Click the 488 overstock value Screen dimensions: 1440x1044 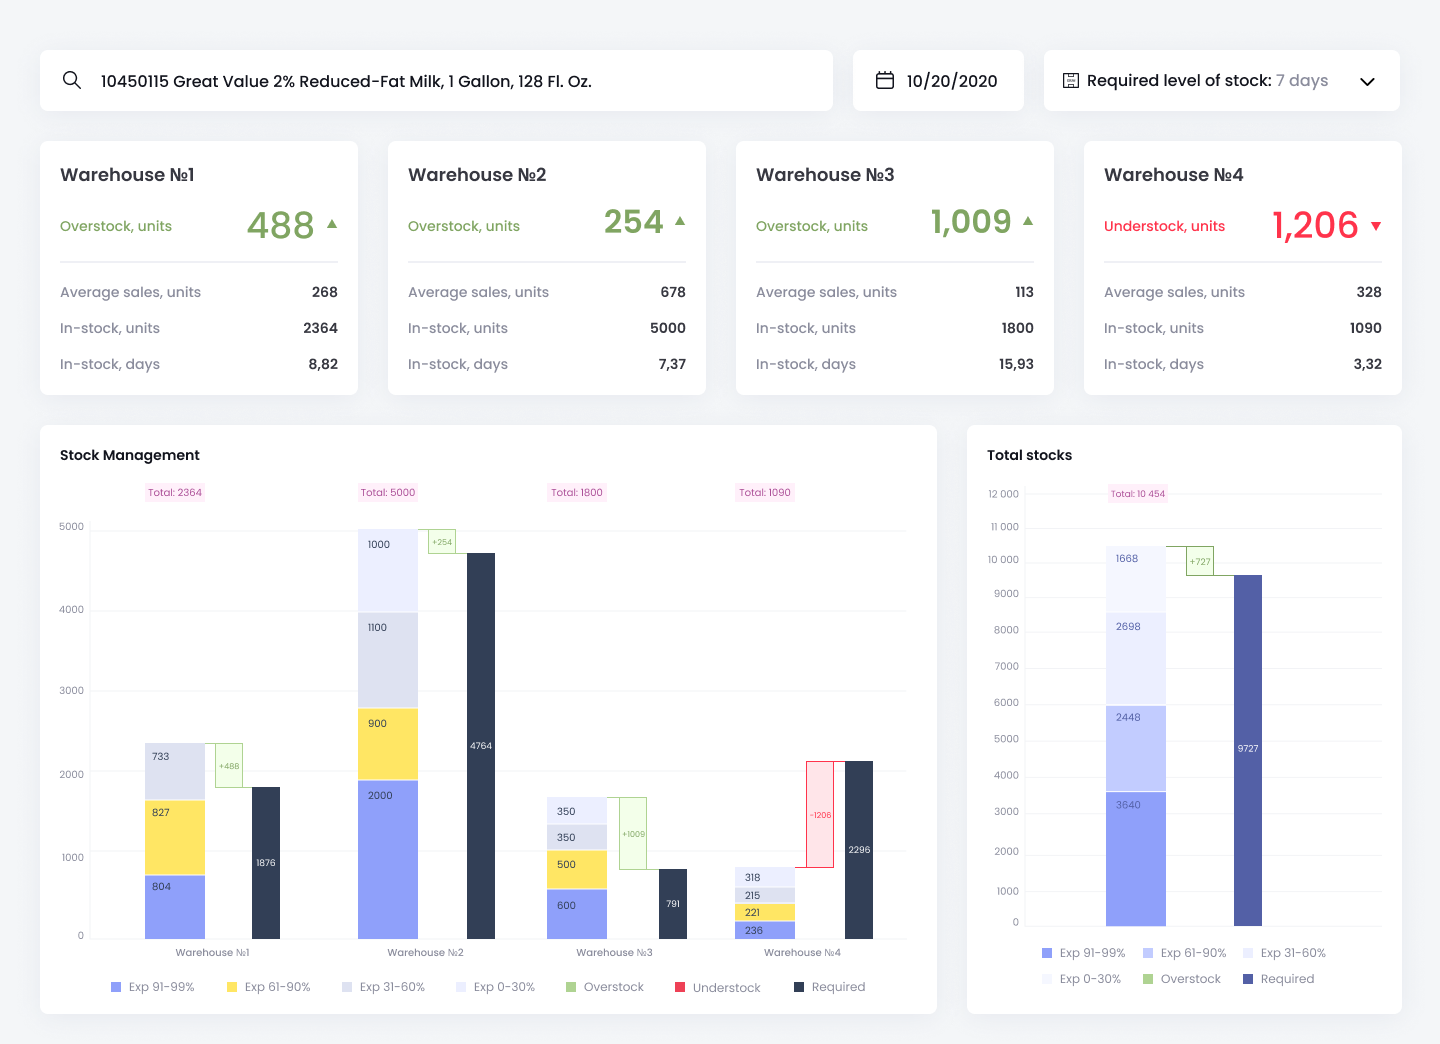[281, 225]
